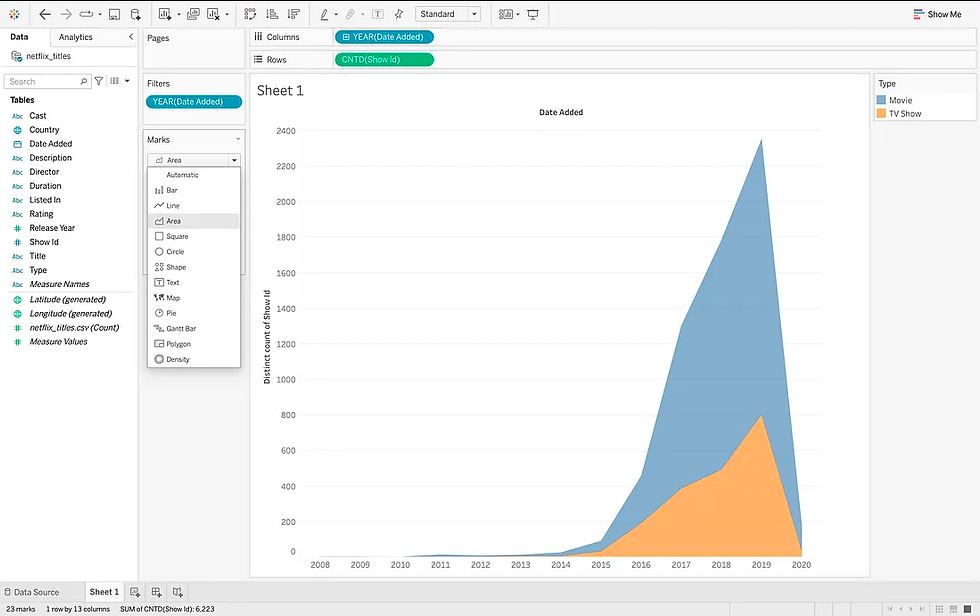Expand the Clear Sheet dropdown arrow
980x616 pixels.
(x=227, y=14)
